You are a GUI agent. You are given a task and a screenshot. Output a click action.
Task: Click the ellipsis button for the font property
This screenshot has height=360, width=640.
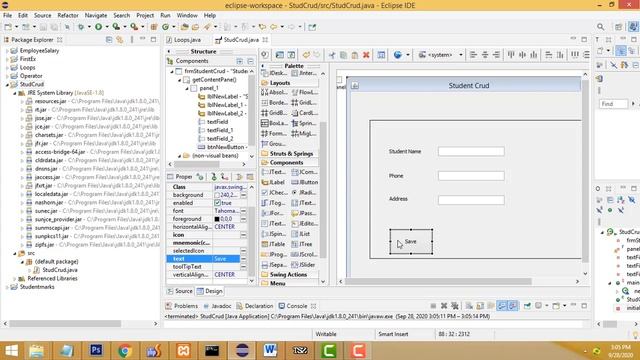[243, 211]
